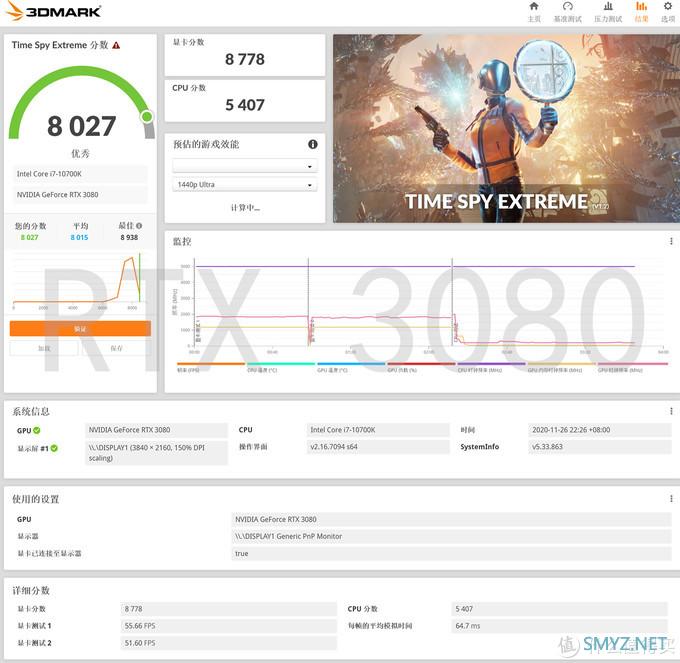Toggle the frame rate (FPS) orange legend

(x=211, y=367)
